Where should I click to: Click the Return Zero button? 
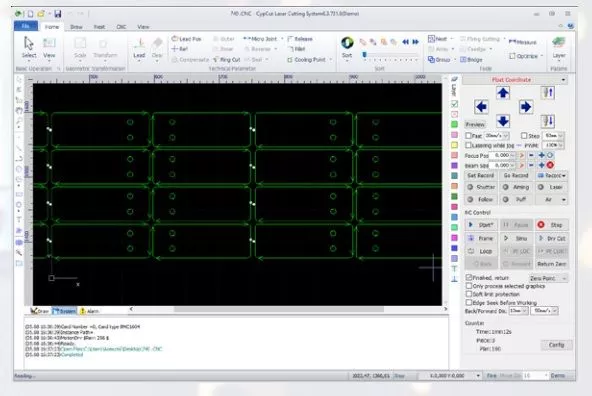tap(552, 264)
